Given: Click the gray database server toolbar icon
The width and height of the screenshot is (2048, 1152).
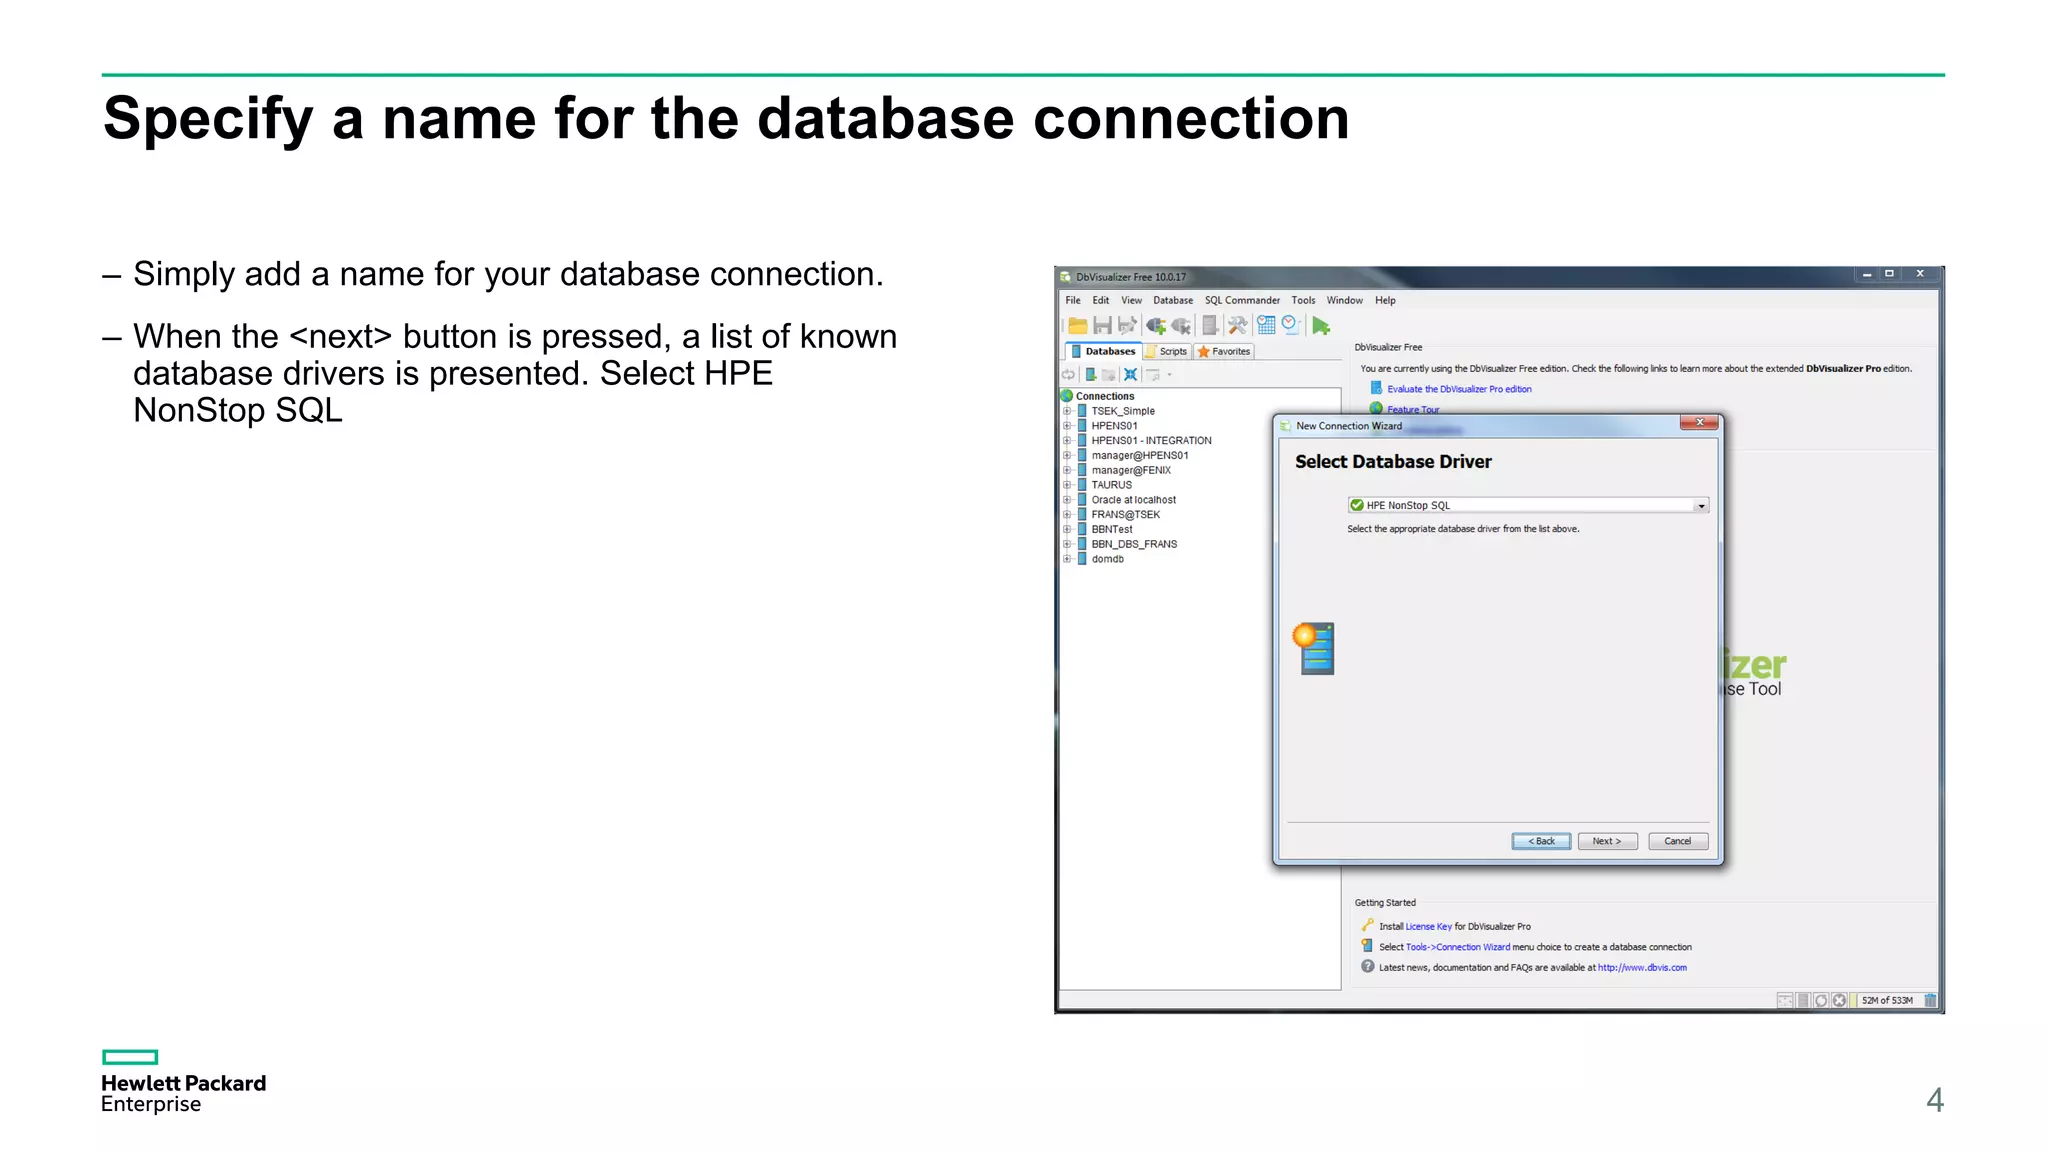Looking at the screenshot, I should pos(1210,325).
